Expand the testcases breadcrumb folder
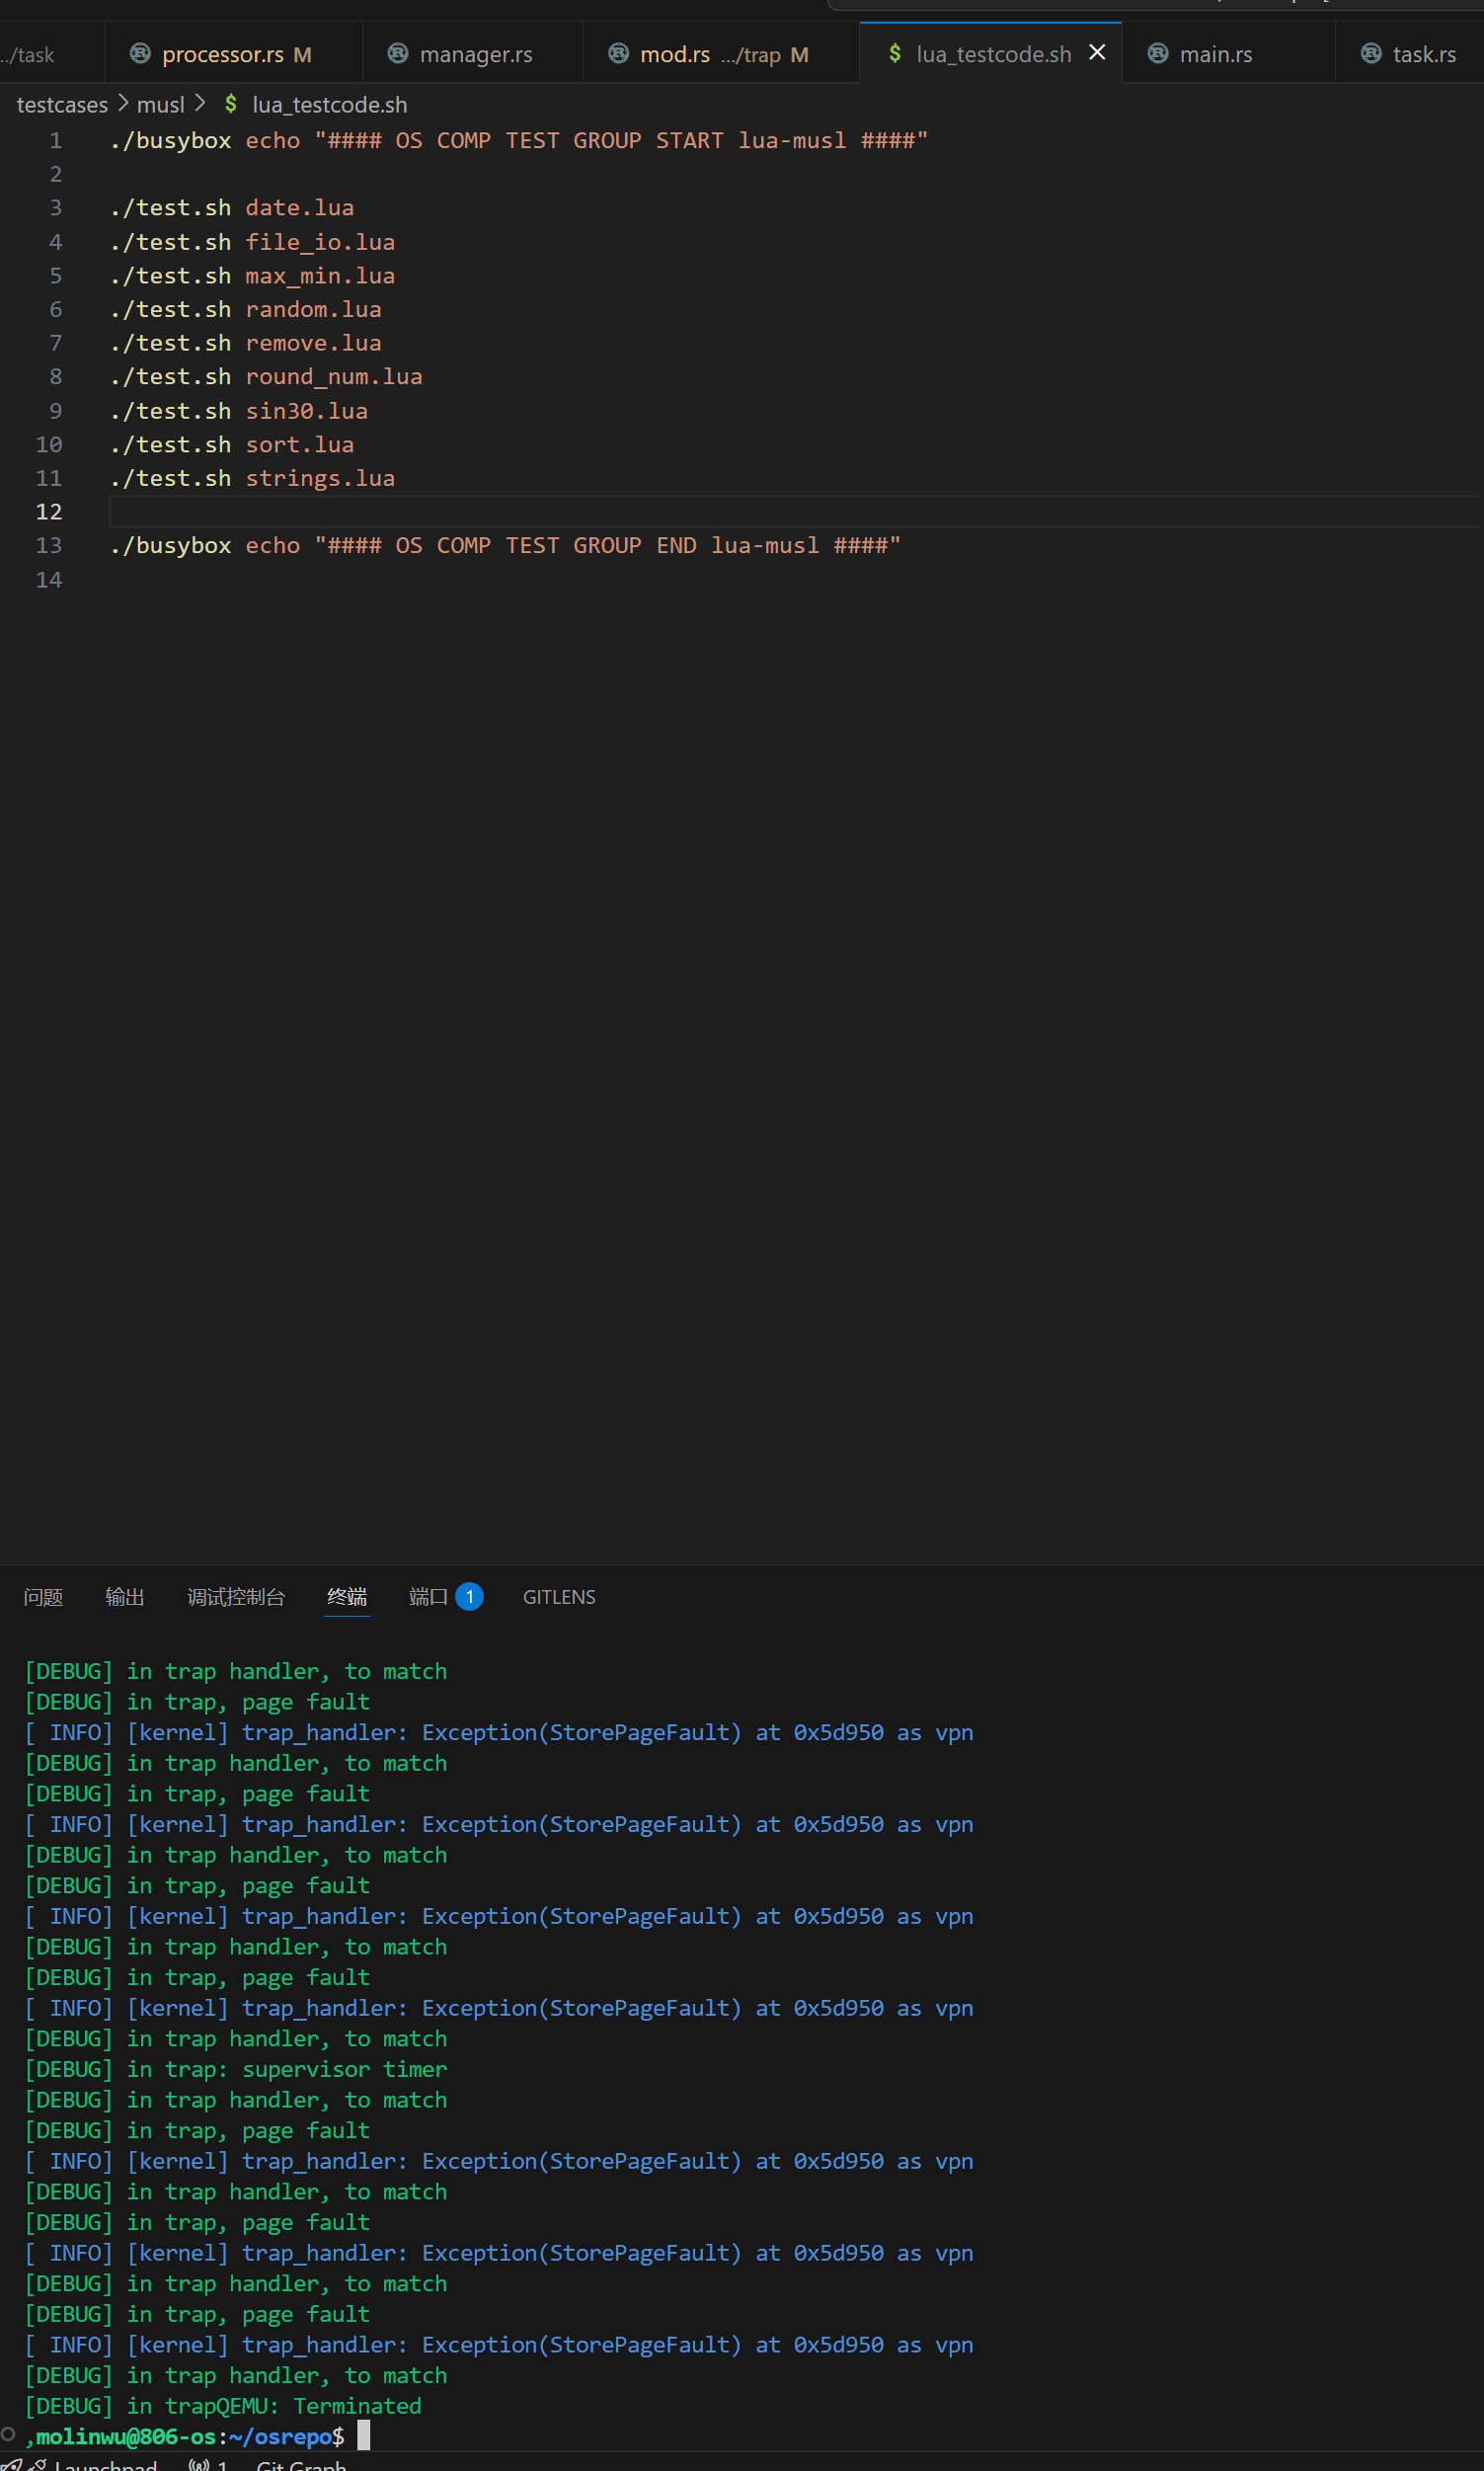 62,105
